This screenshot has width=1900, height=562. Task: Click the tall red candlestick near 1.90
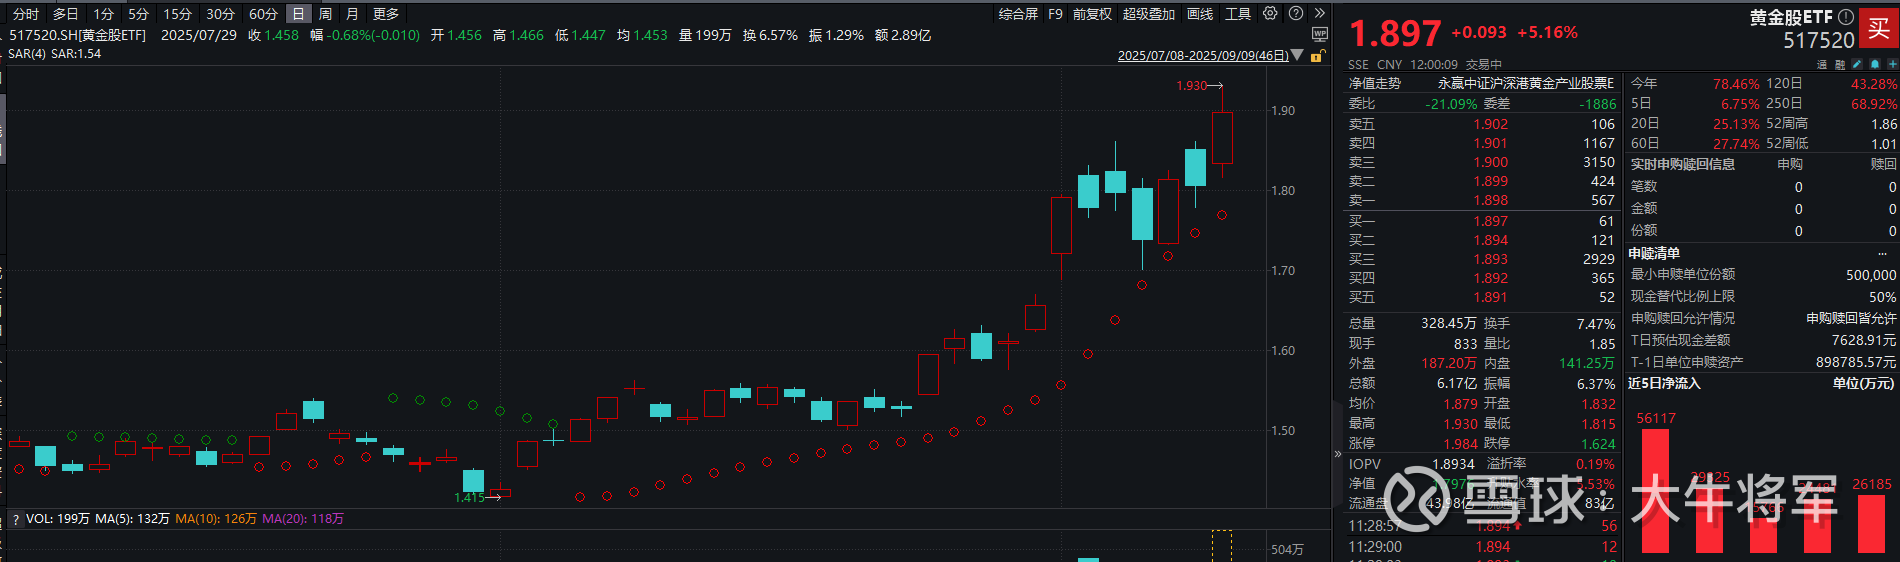(x=1222, y=137)
